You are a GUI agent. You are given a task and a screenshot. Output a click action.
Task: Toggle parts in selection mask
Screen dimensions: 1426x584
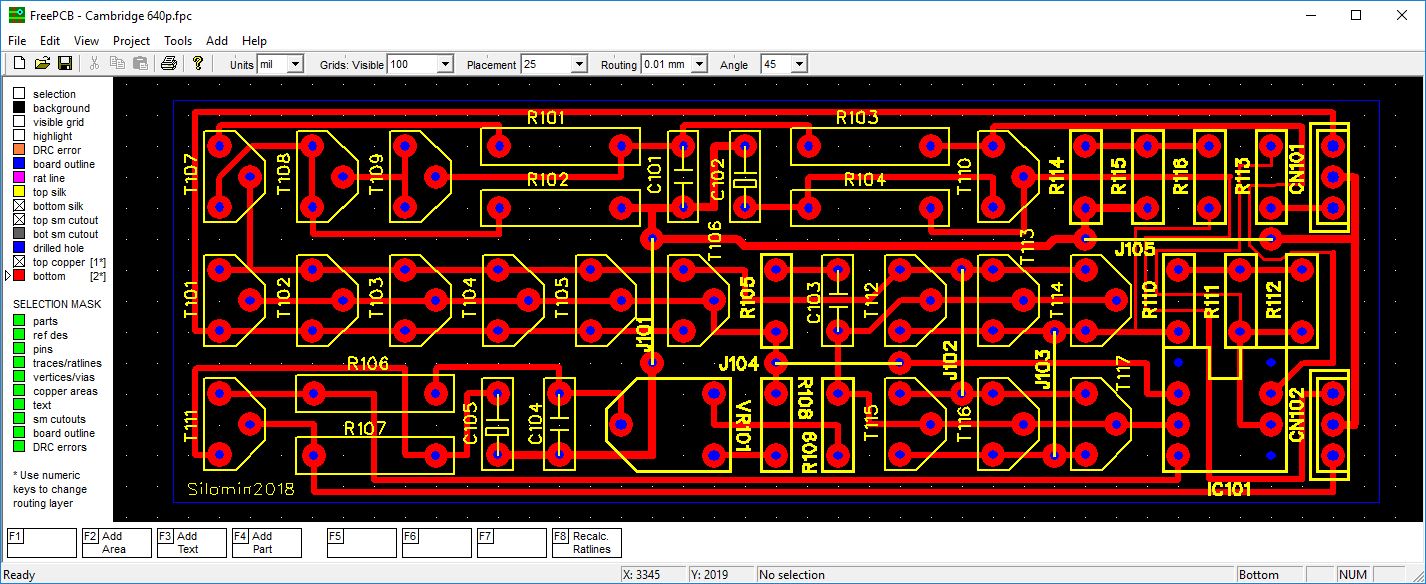(19, 321)
